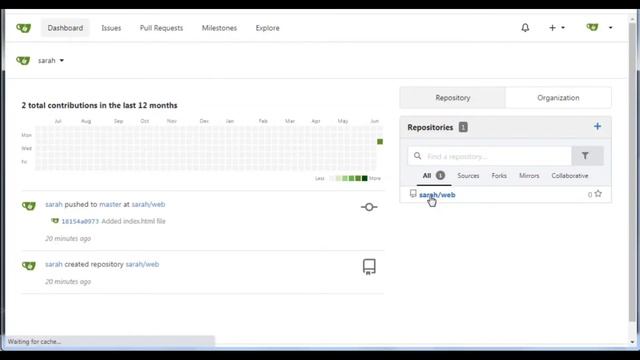Screen dimensions: 640x360
Task: Click the repositories count badge
Action: click(x=463, y=127)
